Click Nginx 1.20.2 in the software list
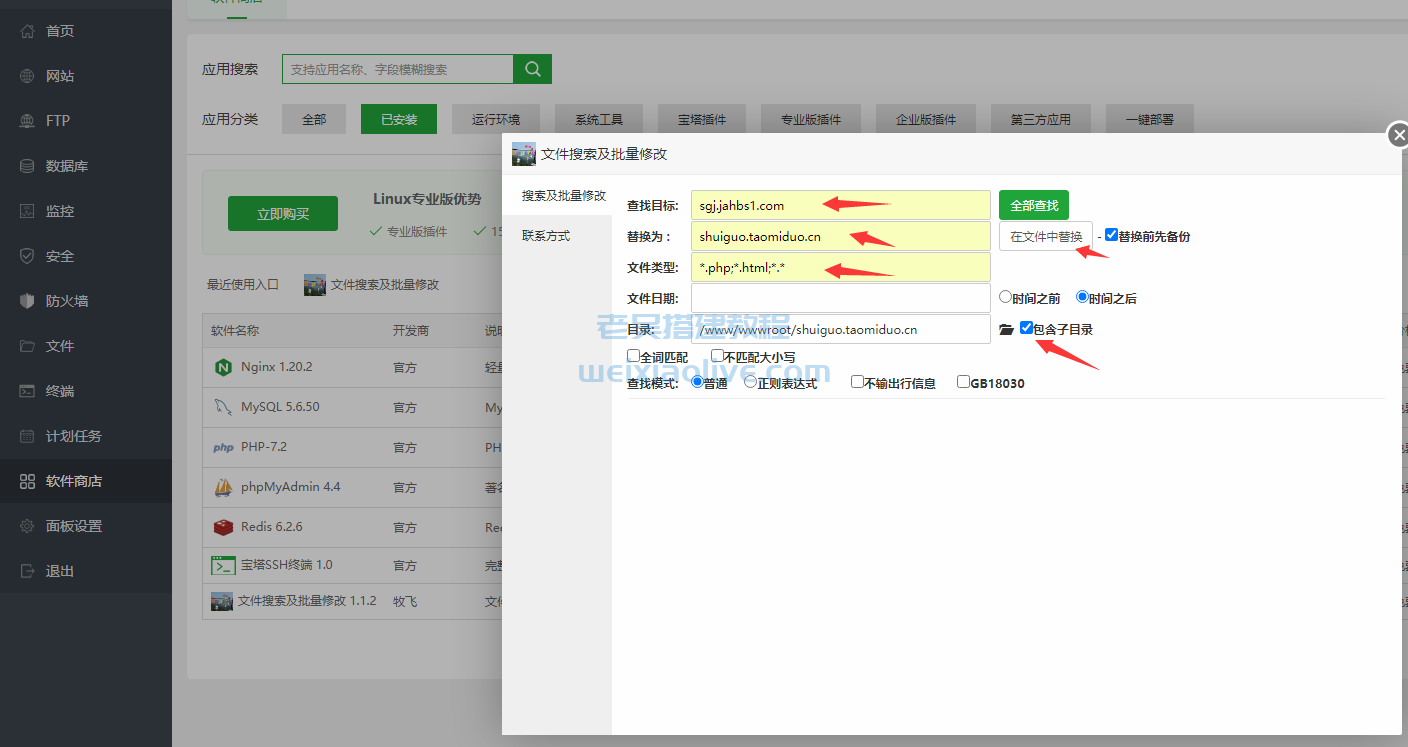This screenshot has height=747, width=1408. point(277,367)
